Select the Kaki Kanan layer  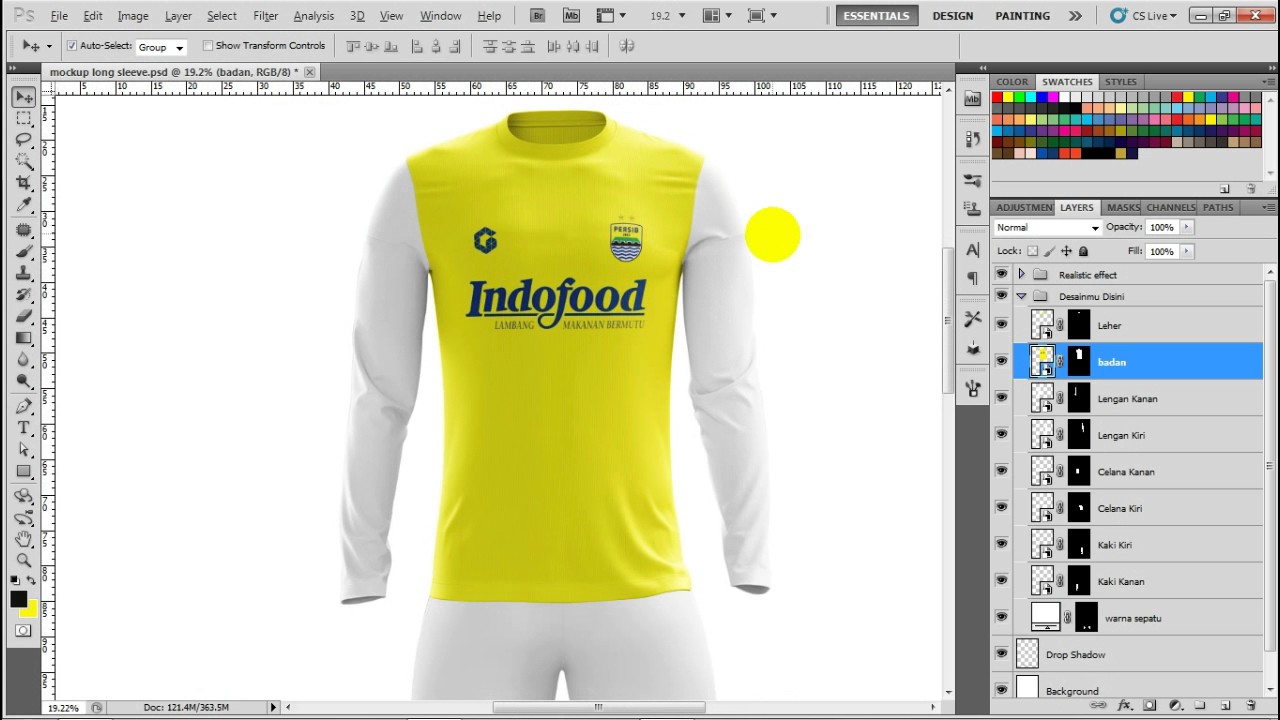tap(1139, 581)
